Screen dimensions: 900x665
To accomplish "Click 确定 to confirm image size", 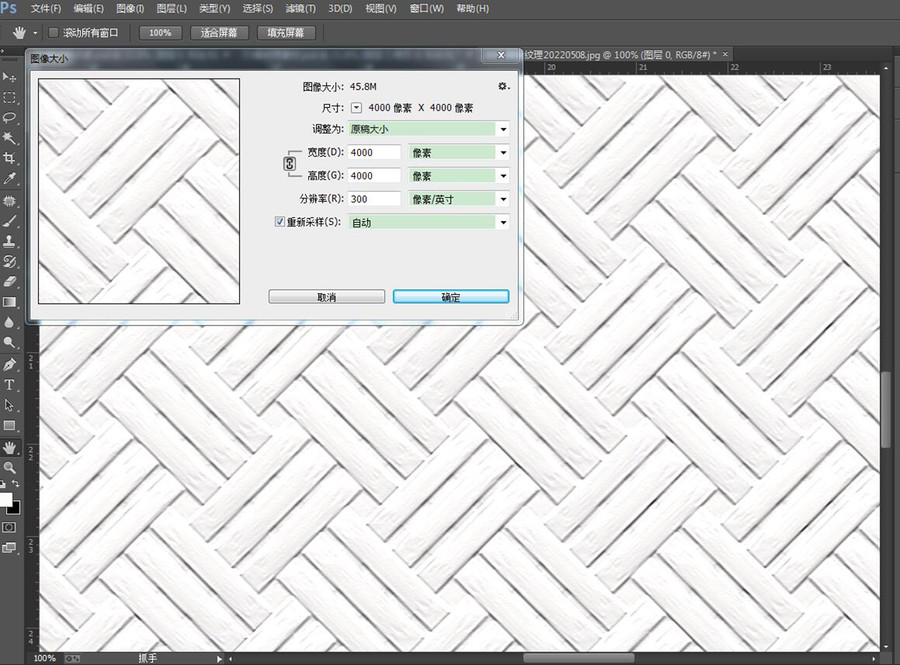I will [x=451, y=297].
